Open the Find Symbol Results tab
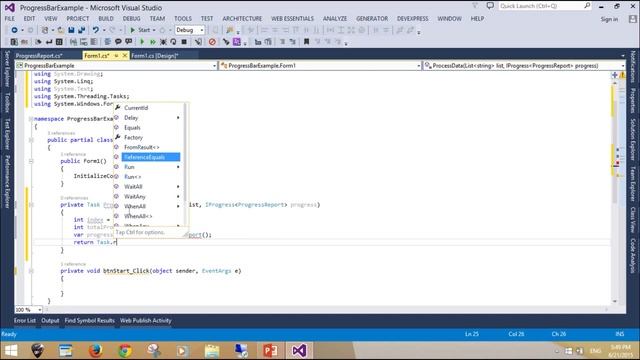This screenshot has width=640, height=360. point(89,320)
